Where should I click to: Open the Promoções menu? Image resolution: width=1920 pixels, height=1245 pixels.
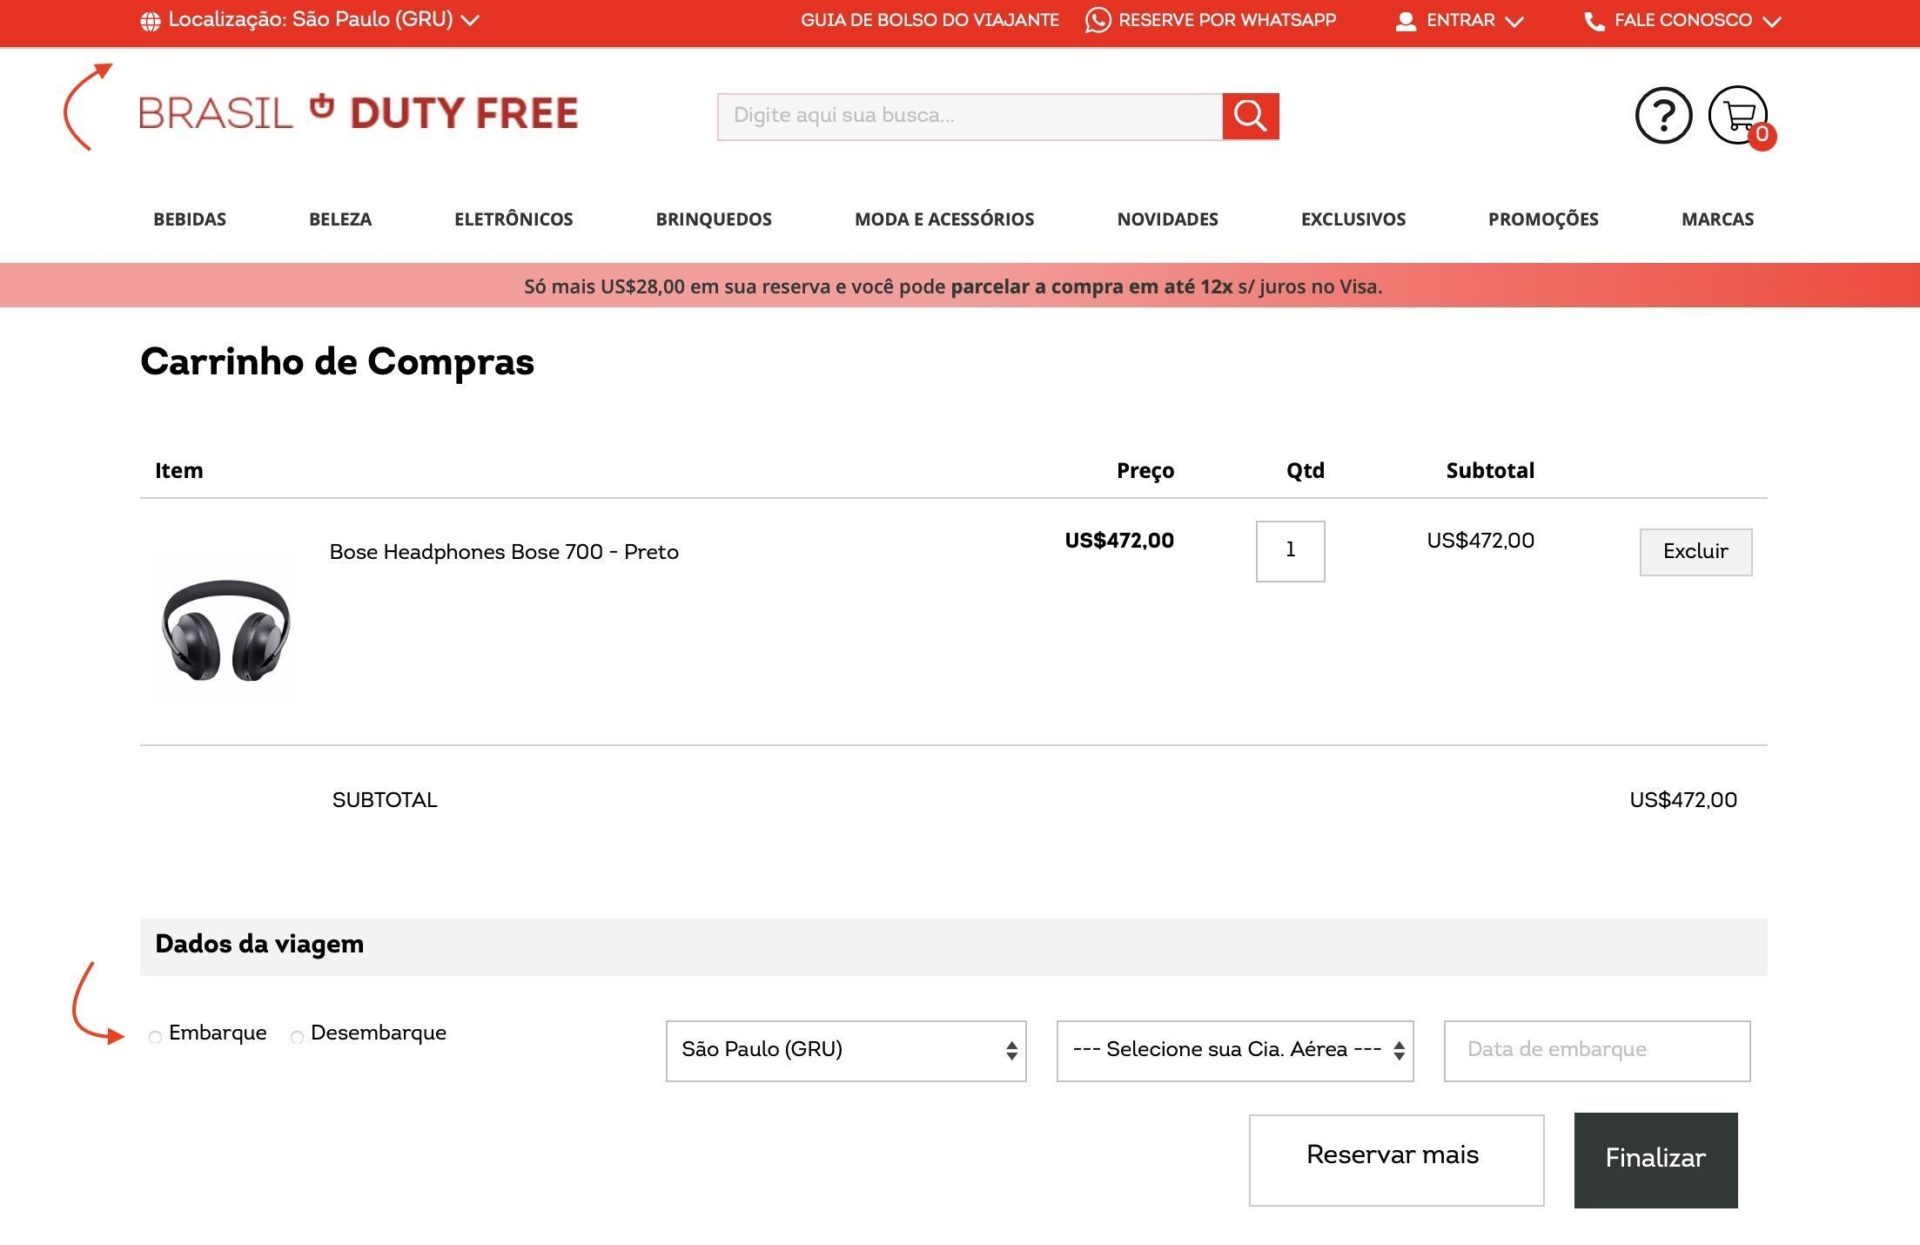[x=1543, y=219]
